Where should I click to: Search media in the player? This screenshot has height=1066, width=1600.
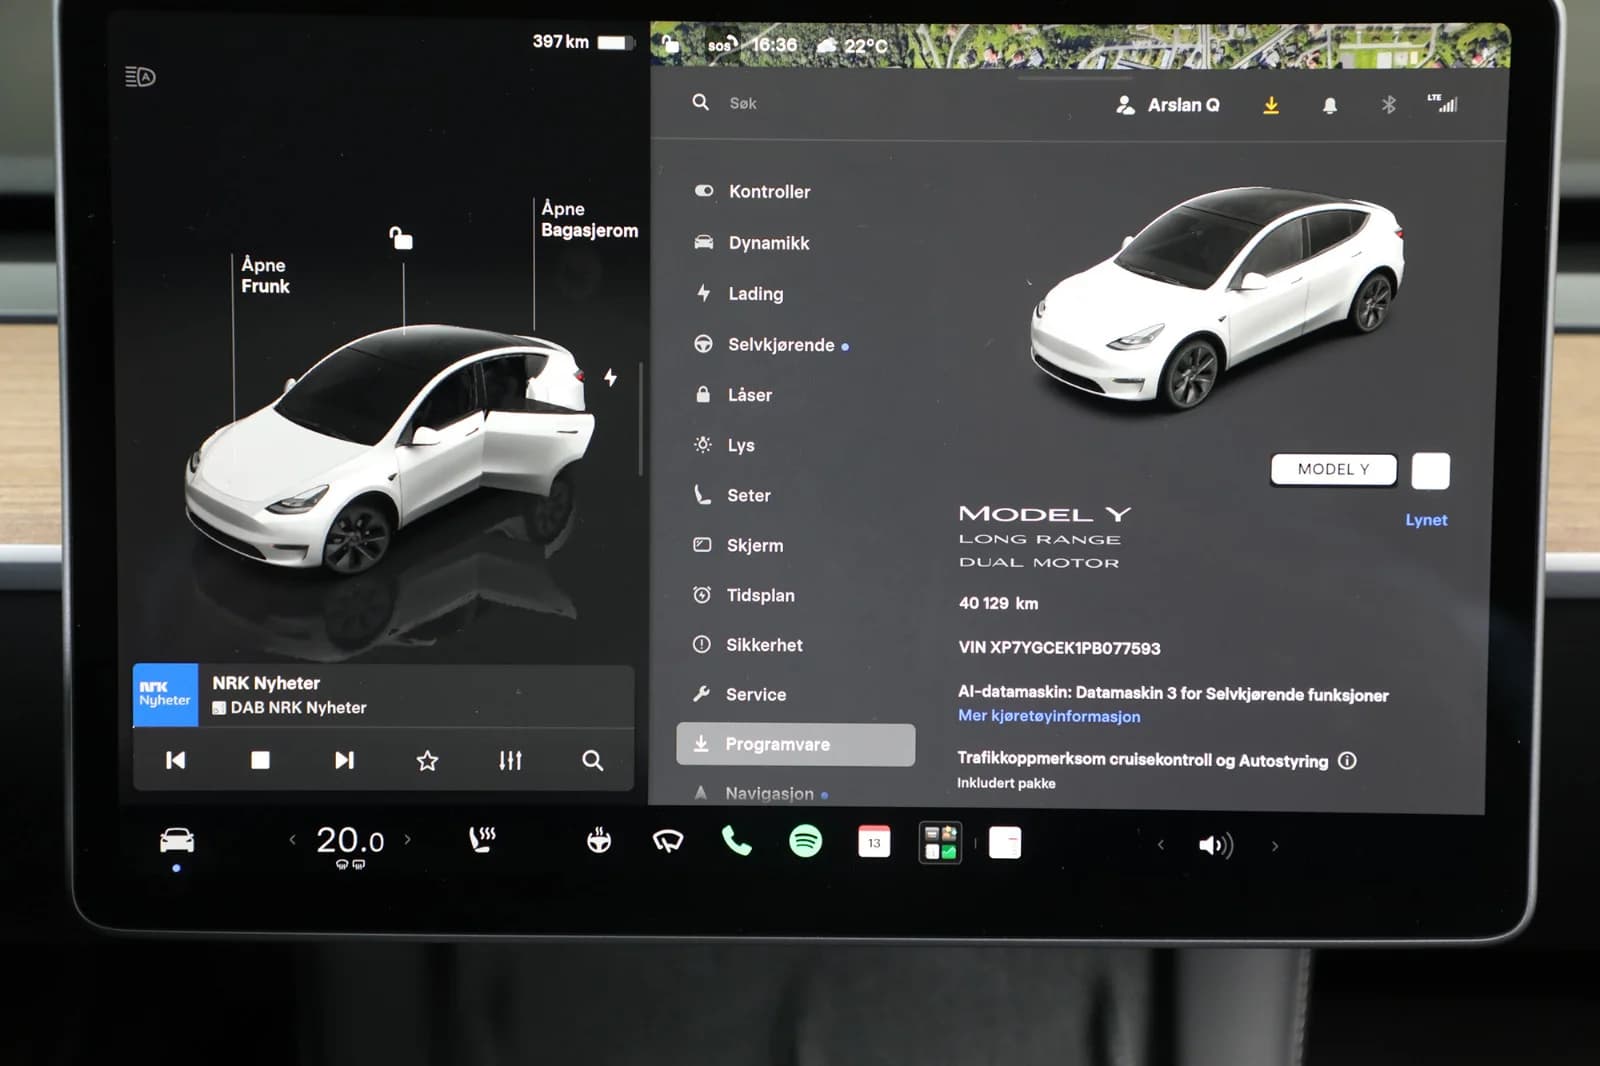(x=593, y=760)
